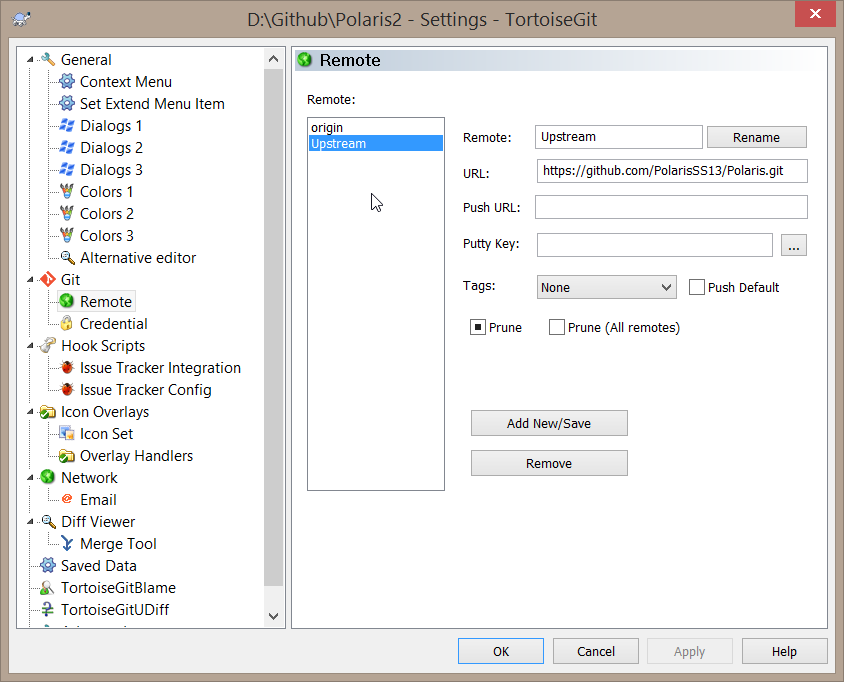
Task: Click the Dialogs 2 windows icon
Action: point(67,147)
